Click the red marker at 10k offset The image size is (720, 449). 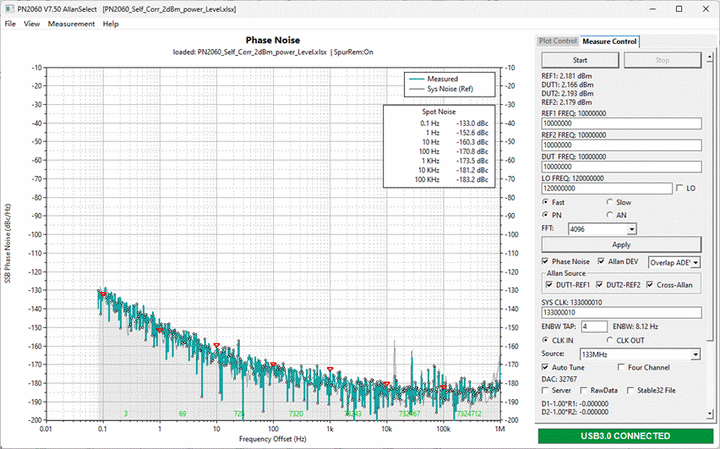click(387, 384)
